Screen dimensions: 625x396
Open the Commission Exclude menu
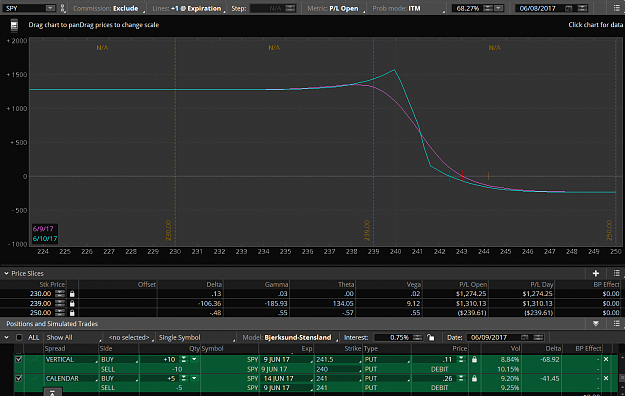tap(108, 8)
